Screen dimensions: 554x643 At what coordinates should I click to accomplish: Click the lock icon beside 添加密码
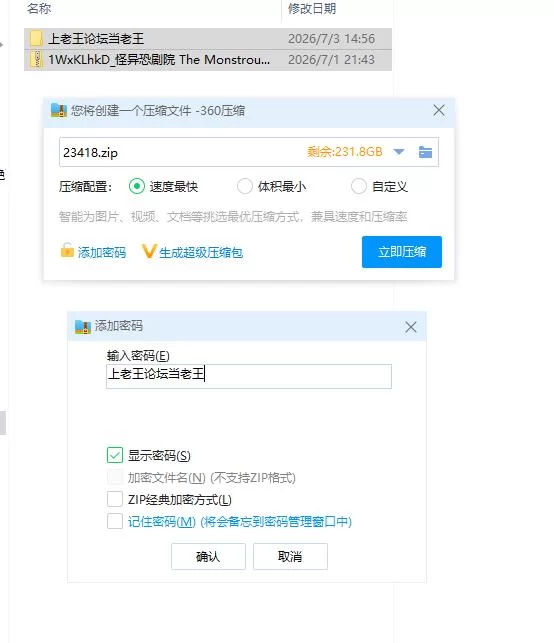[x=67, y=250]
